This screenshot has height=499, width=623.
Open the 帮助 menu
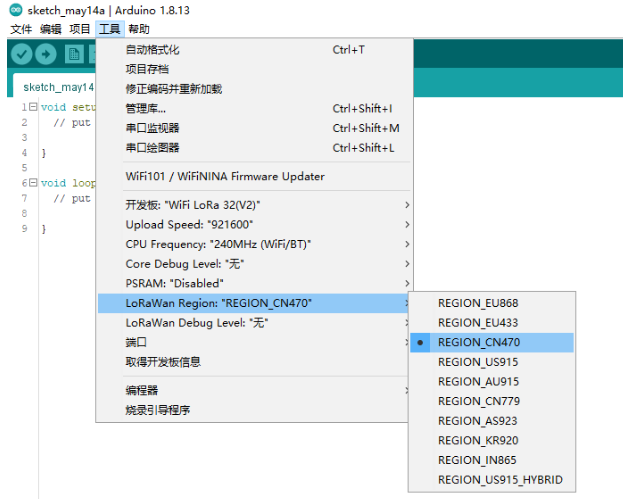click(139, 29)
